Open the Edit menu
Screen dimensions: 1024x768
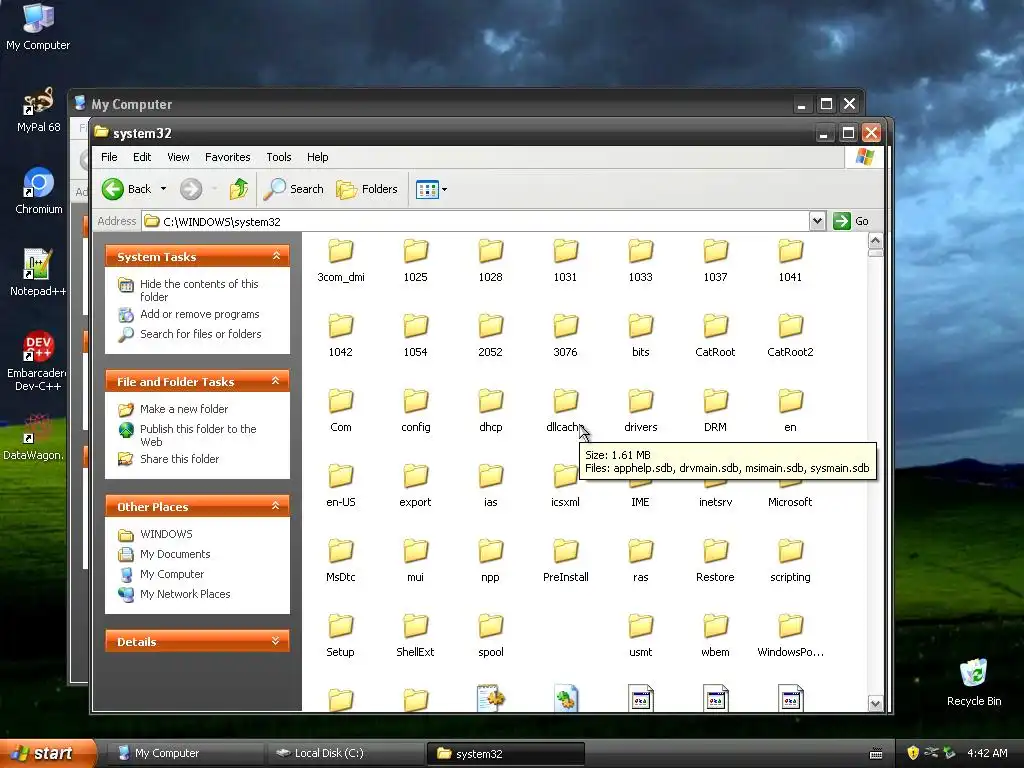click(142, 157)
